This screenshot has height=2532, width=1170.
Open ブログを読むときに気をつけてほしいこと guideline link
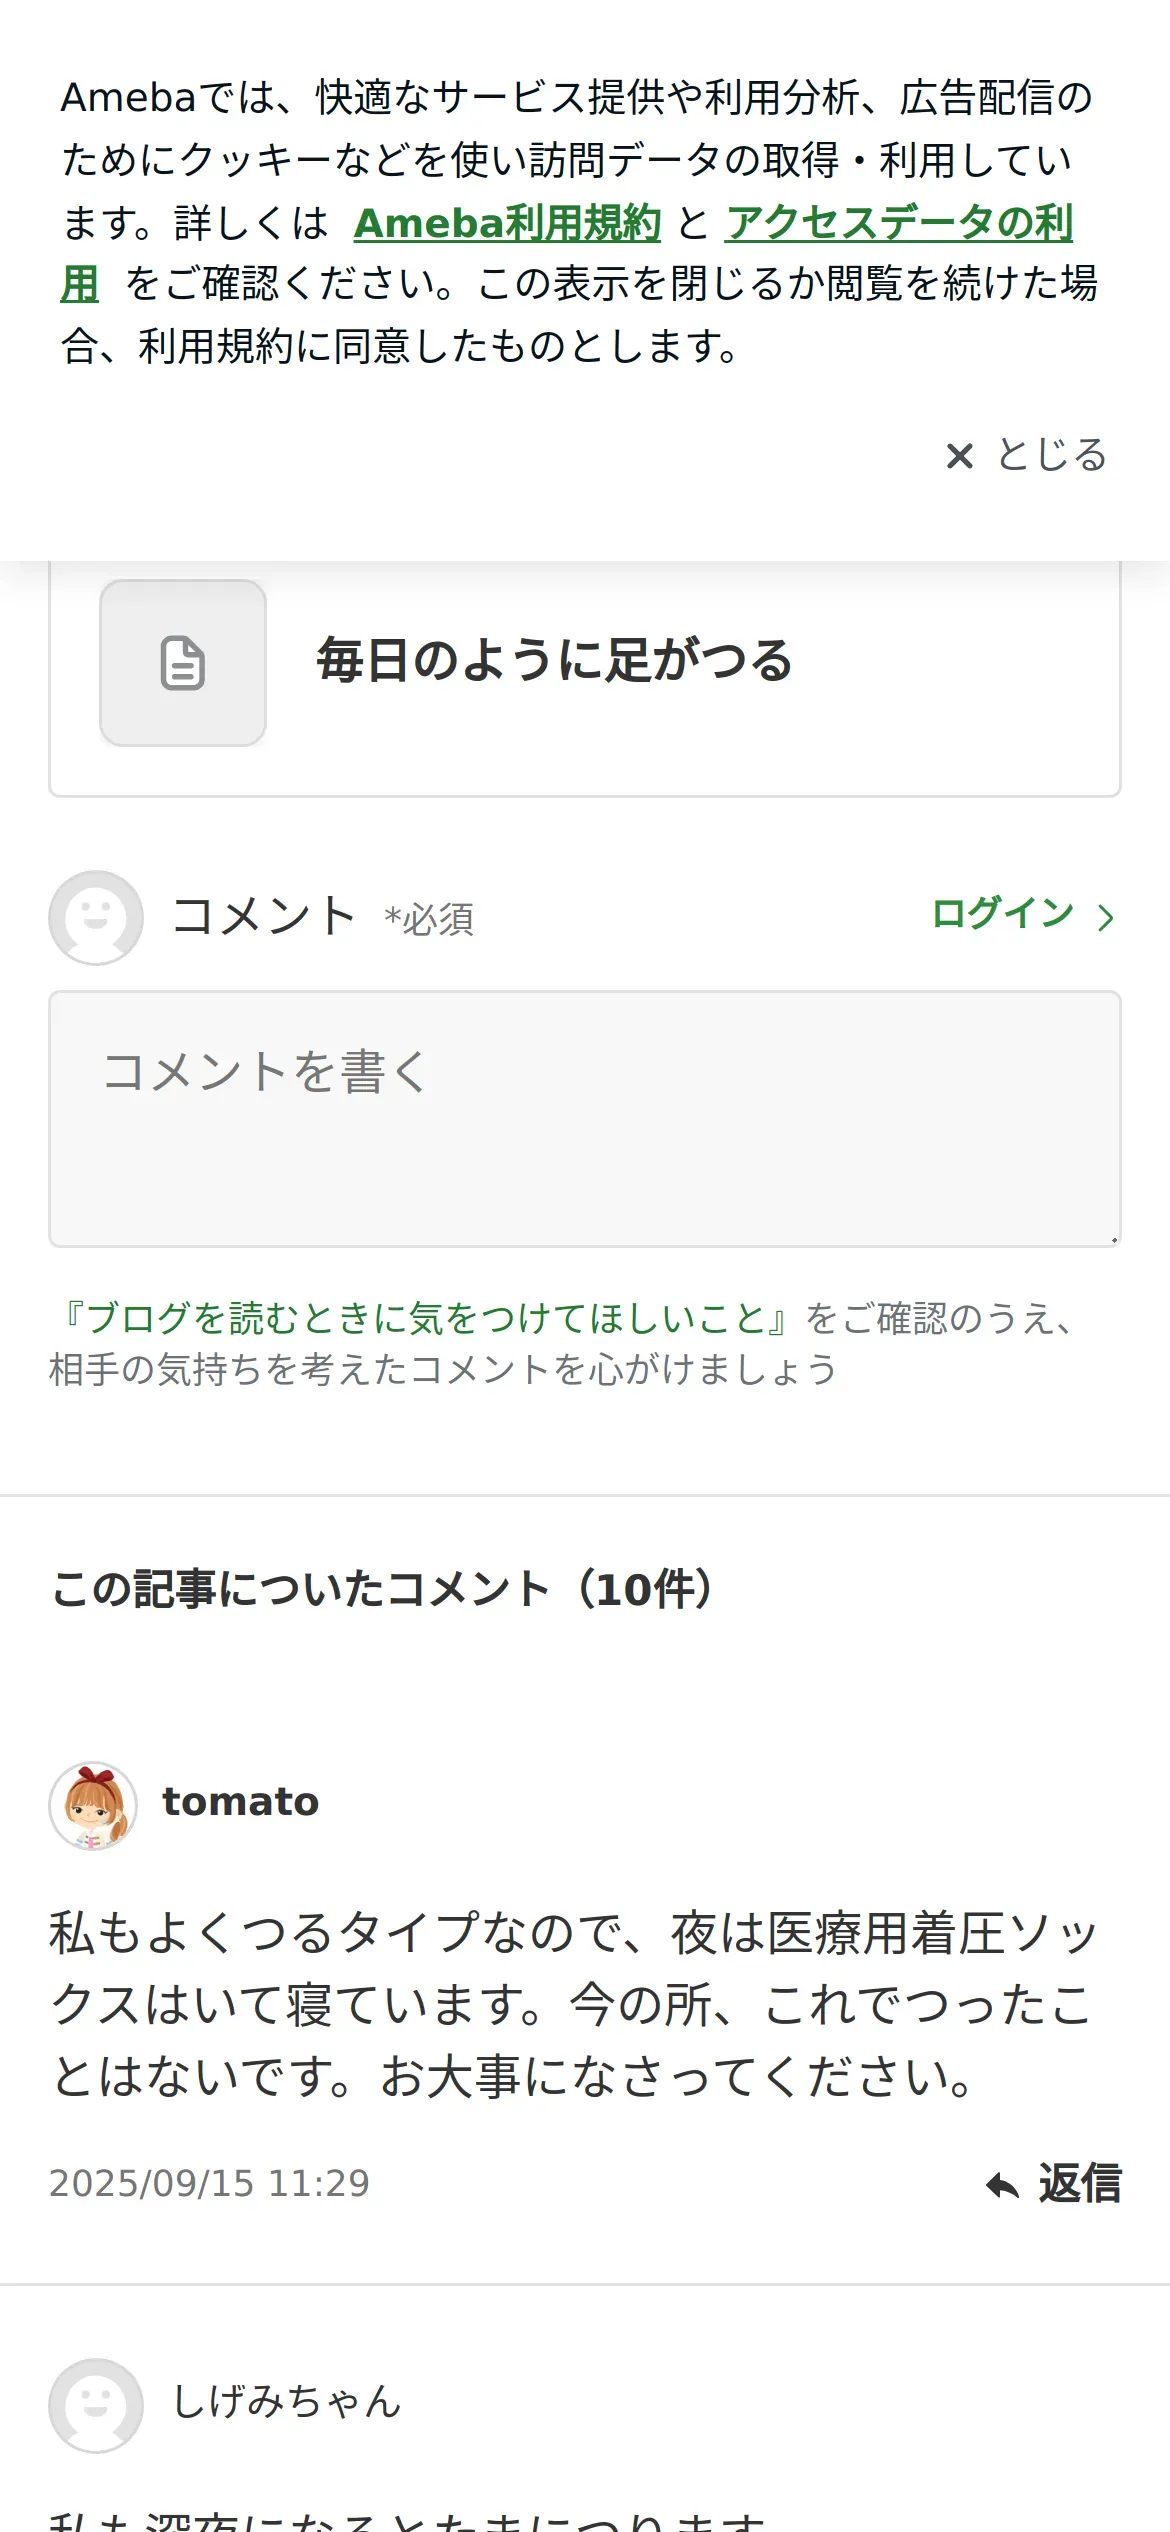[x=424, y=1318]
